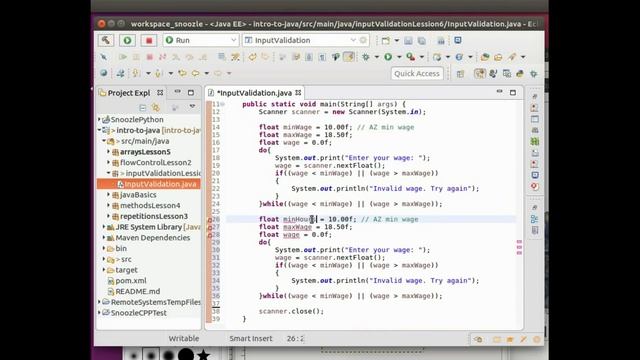Click the green Run icon in main toolbar

tap(388, 57)
